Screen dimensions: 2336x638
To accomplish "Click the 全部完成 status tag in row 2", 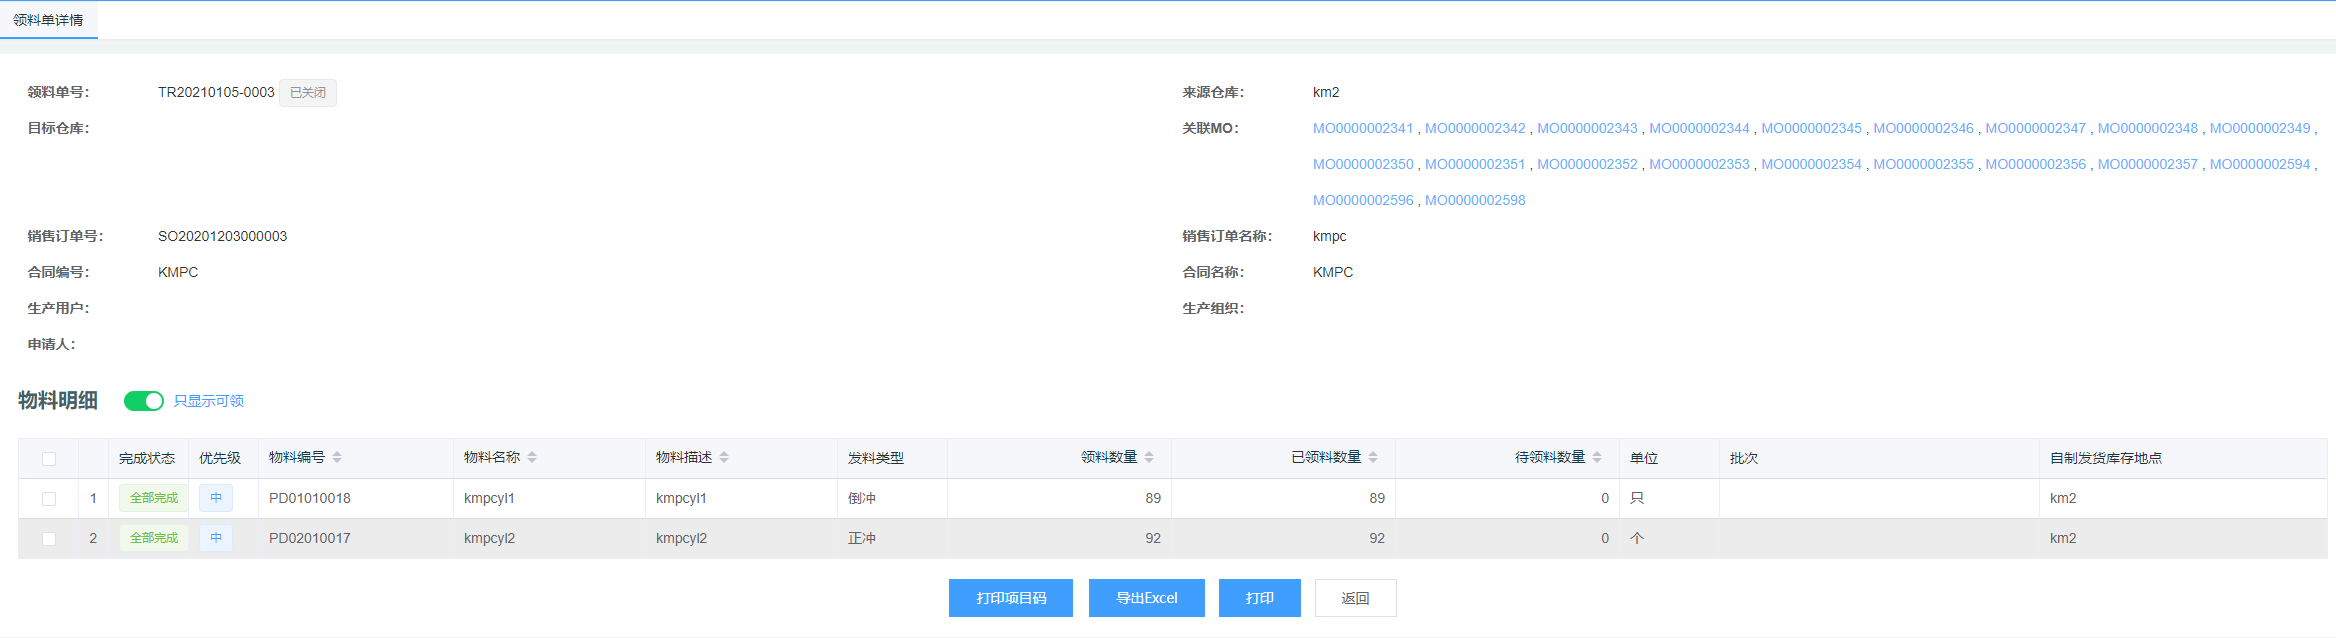I will [x=154, y=538].
